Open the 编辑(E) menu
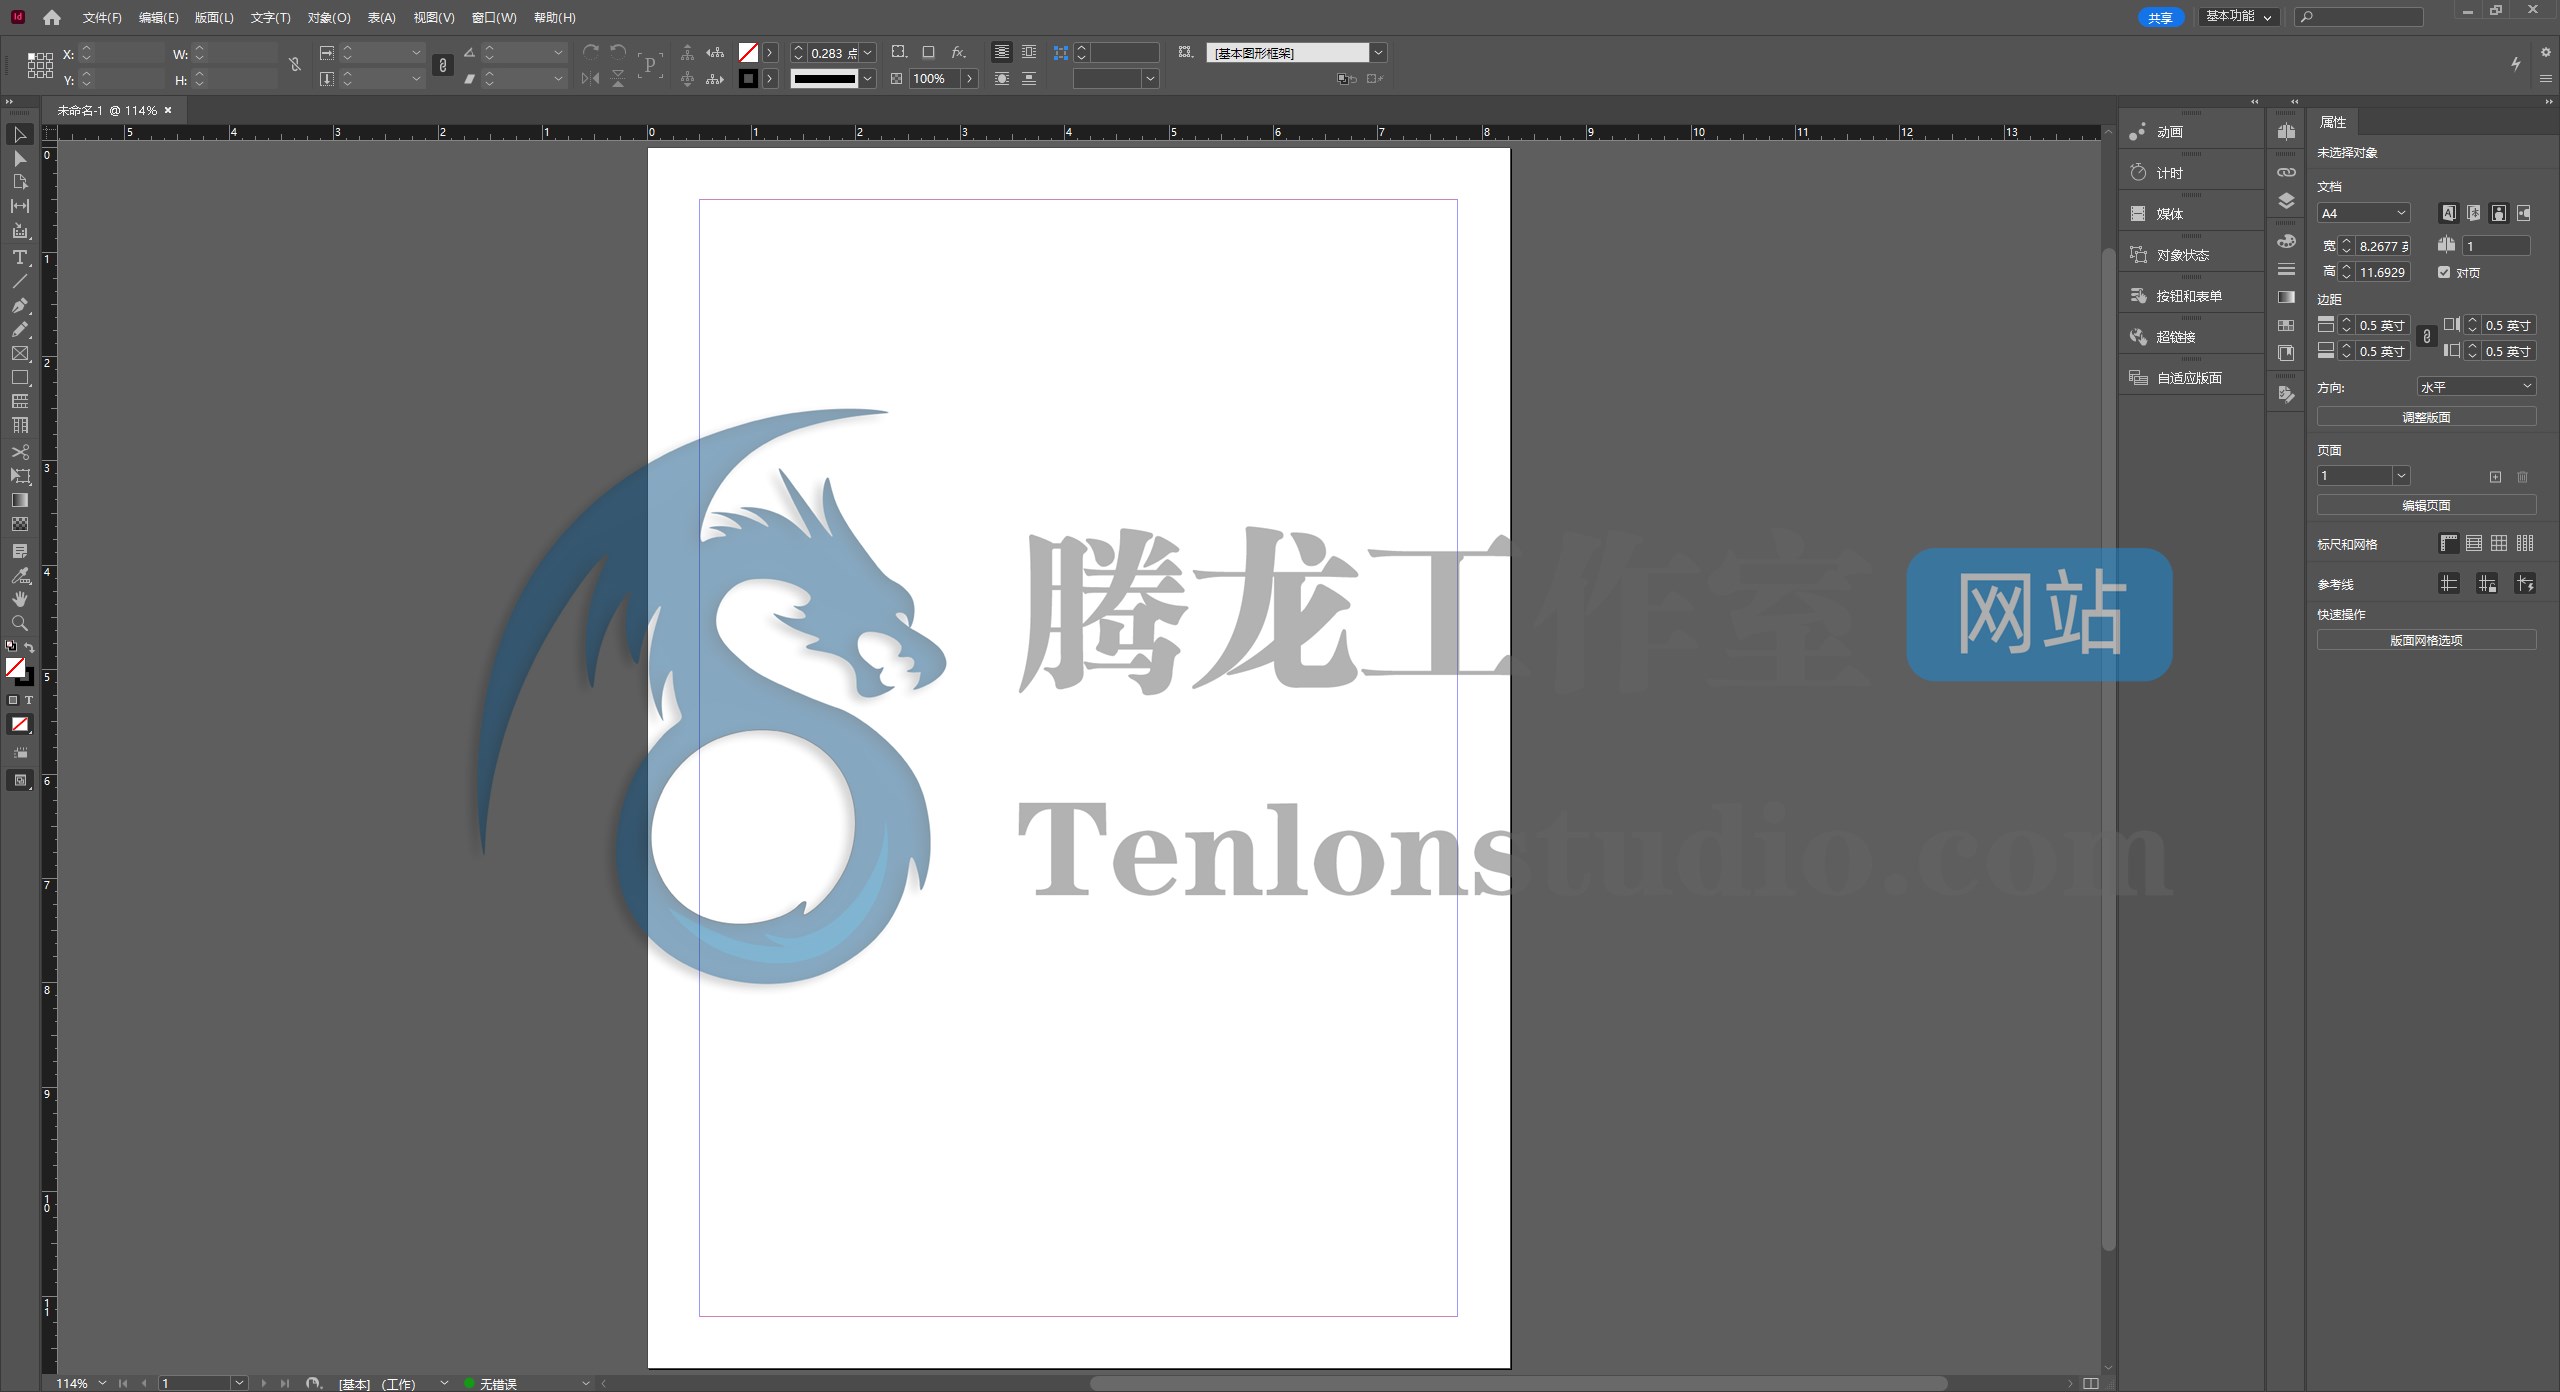This screenshot has height=1392, width=2560. tap(158, 17)
